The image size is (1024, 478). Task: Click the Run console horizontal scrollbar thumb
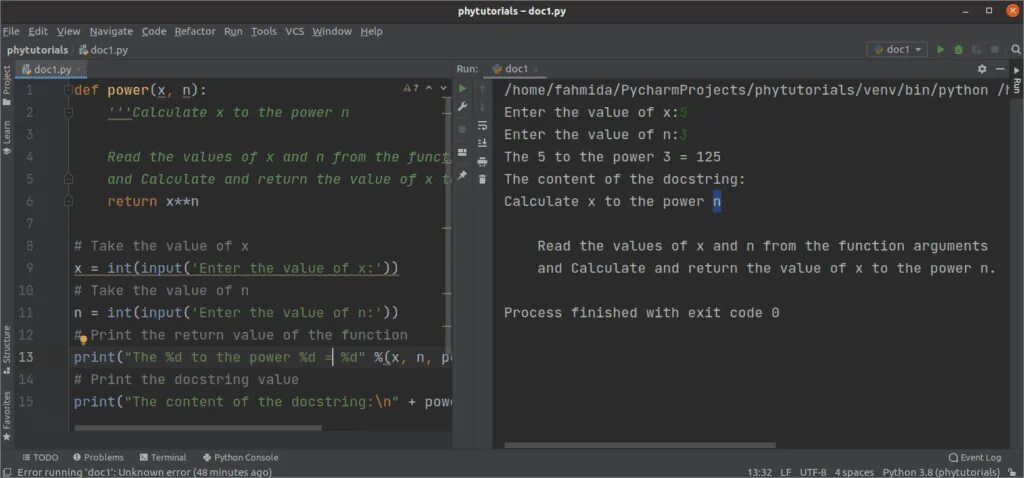tap(640, 445)
